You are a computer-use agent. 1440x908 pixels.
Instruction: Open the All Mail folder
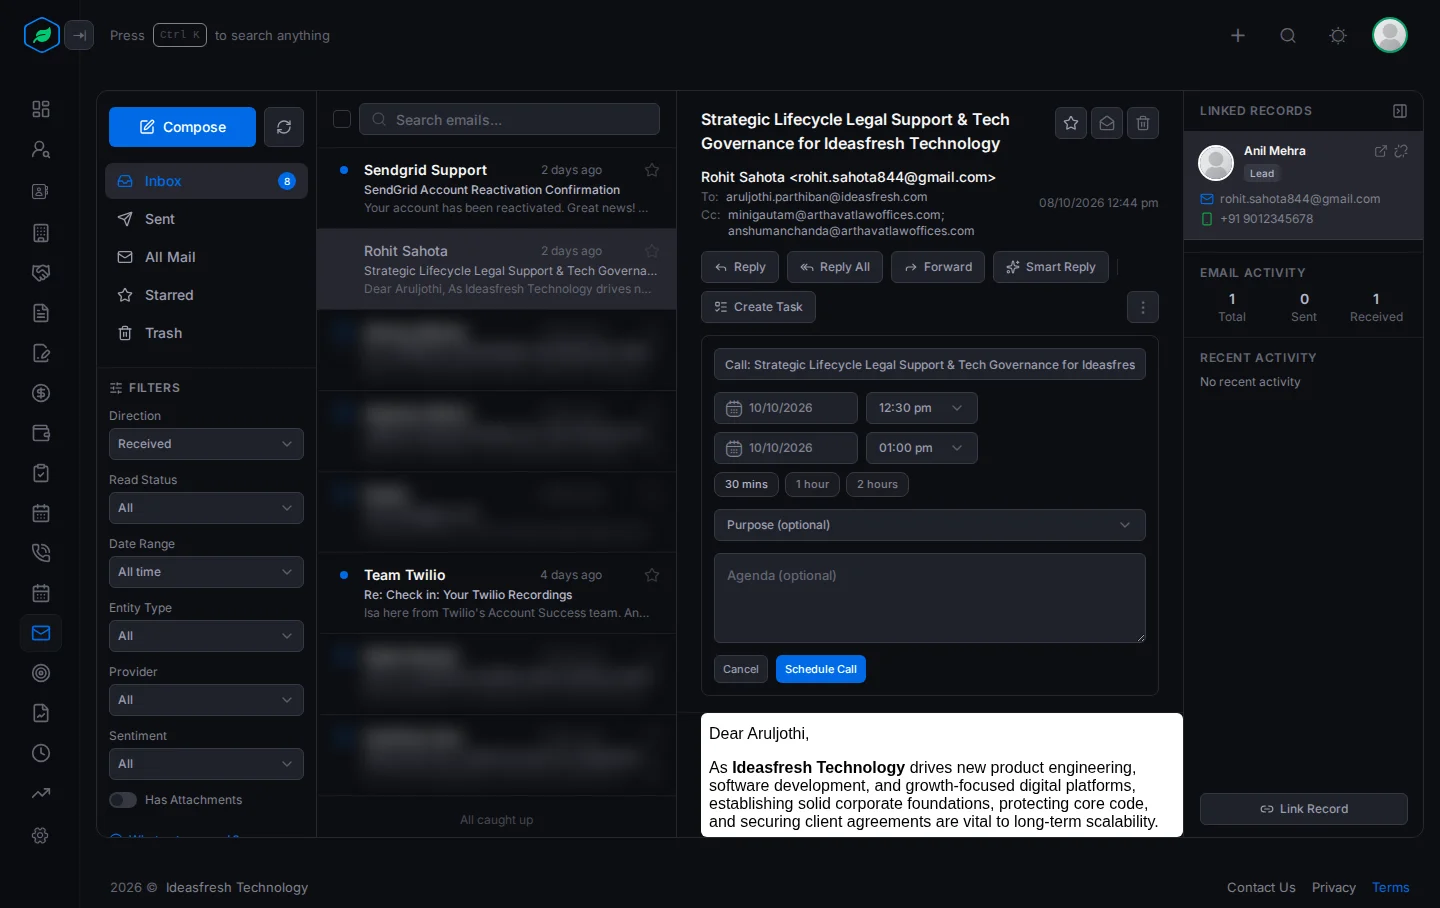click(206, 257)
